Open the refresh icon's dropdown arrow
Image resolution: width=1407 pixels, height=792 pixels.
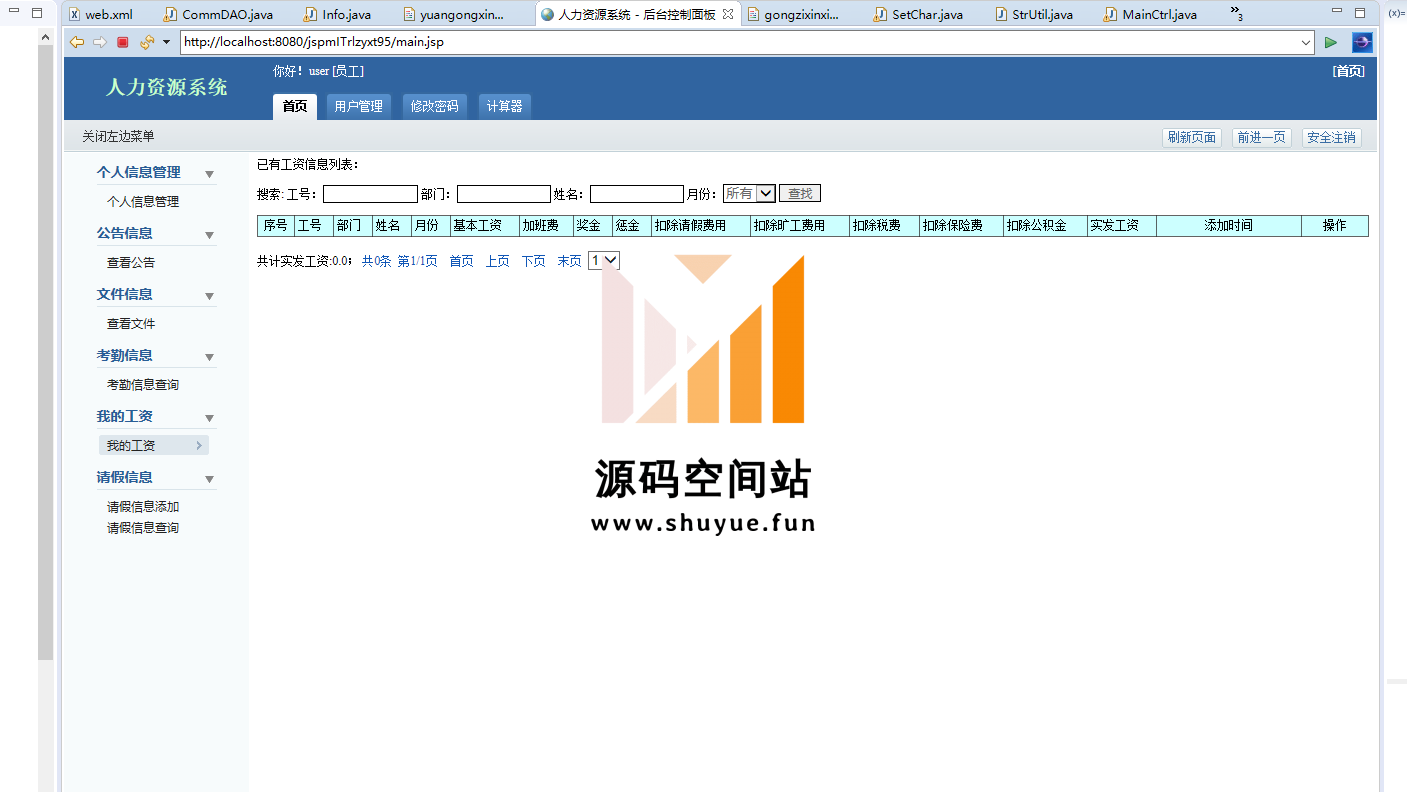[166, 42]
